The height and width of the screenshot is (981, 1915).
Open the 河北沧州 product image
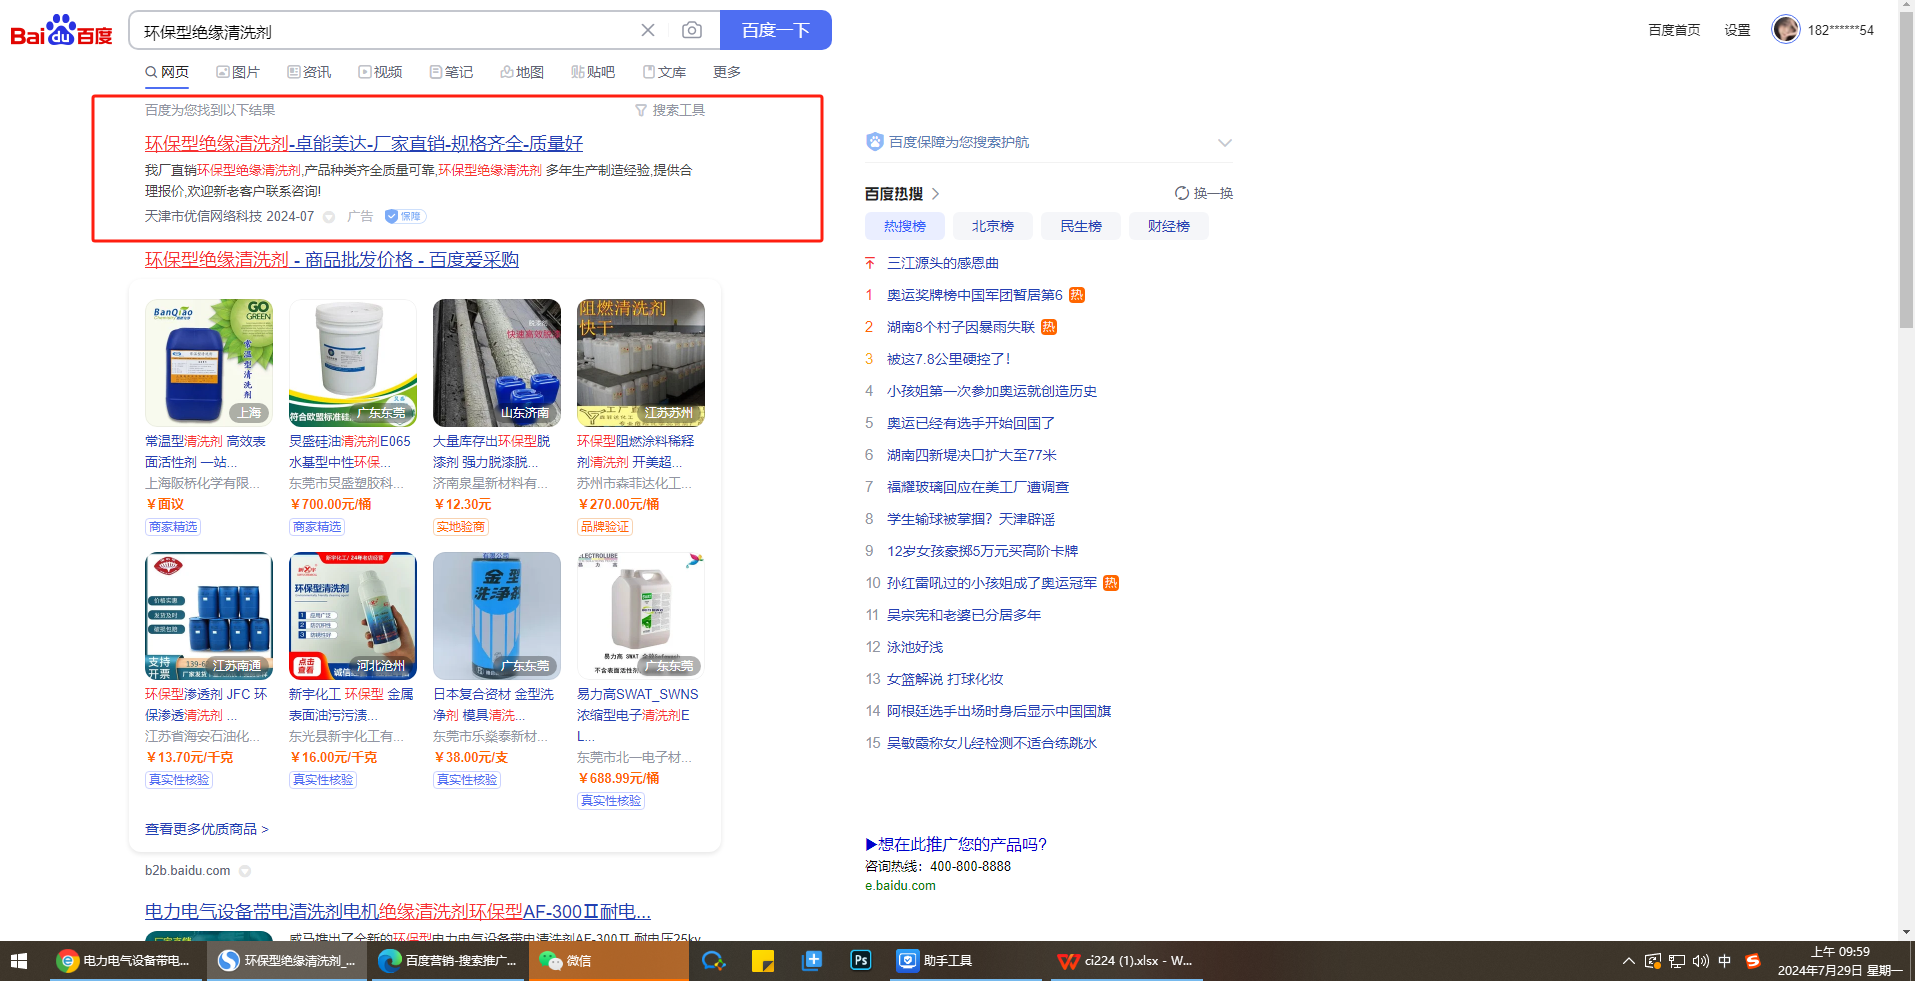coord(353,616)
